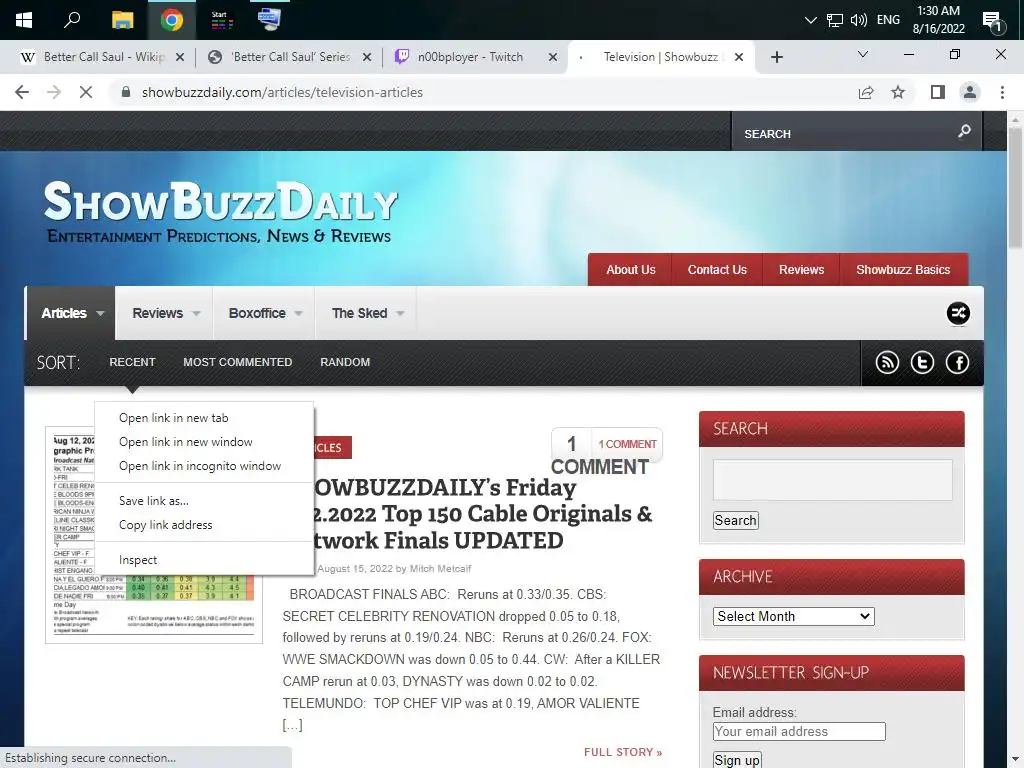Open the monitor app in taskbar

pyautogui.click(x=269, y=20)
